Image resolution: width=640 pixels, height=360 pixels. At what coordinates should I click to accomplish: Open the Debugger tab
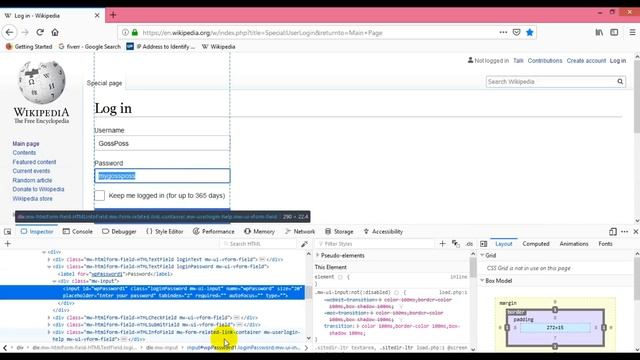[119, 231]
